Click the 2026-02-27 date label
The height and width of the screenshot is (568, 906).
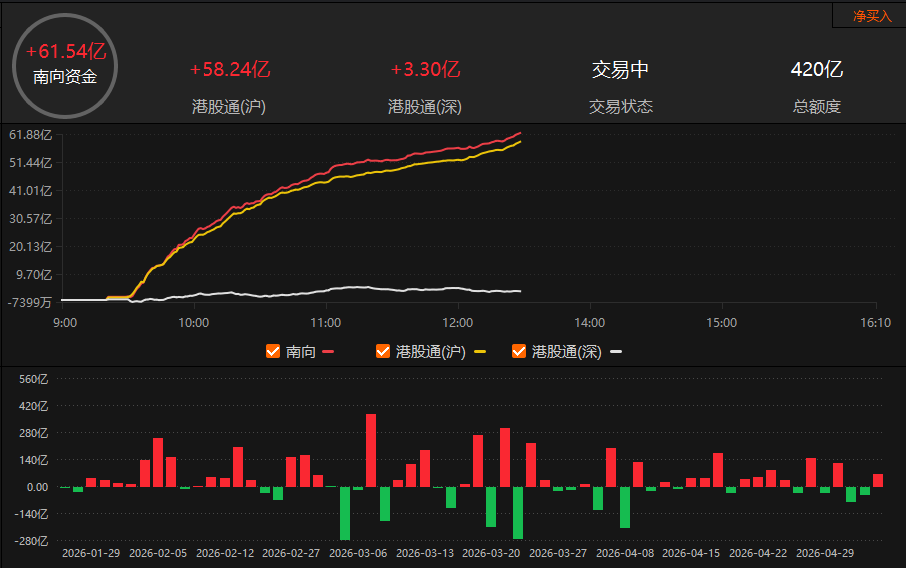(291, 553)
